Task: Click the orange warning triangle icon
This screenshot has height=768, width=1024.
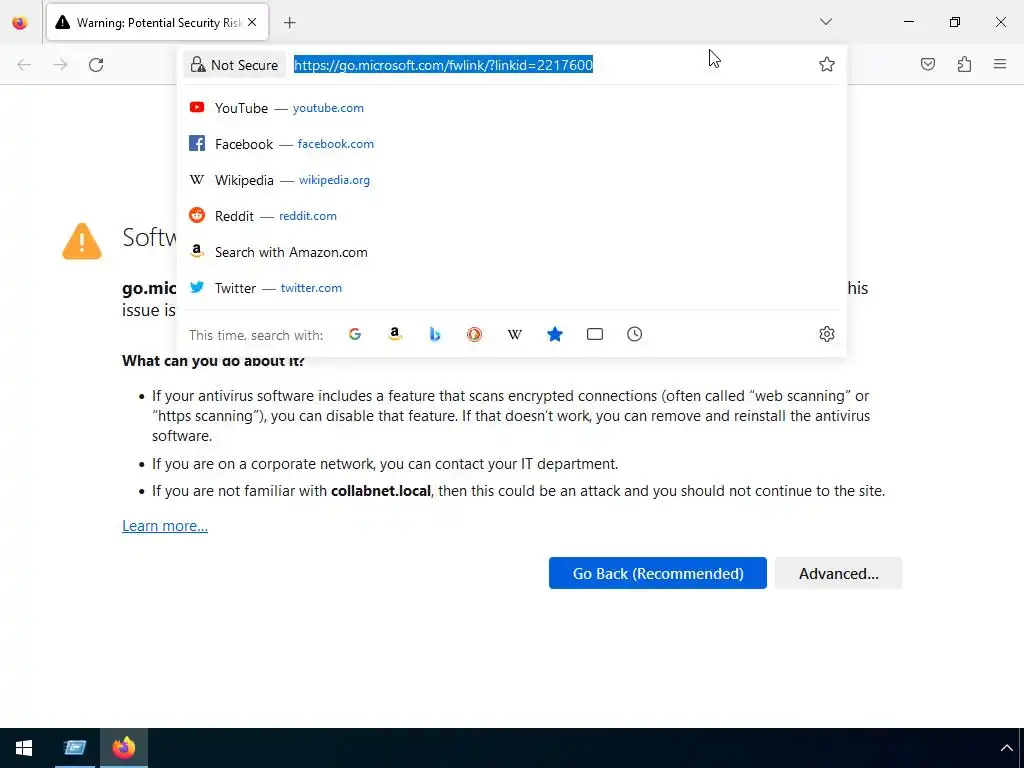Action: [x=82, y=241]
